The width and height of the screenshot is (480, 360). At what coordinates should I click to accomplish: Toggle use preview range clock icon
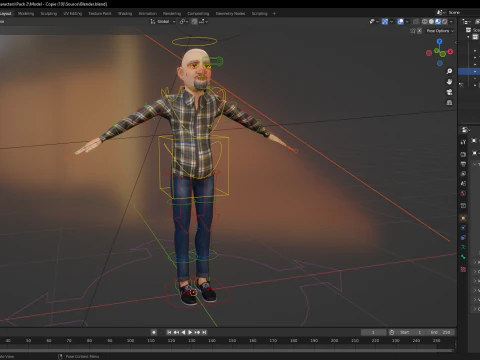pyautogui.click(x=392, y=332)
